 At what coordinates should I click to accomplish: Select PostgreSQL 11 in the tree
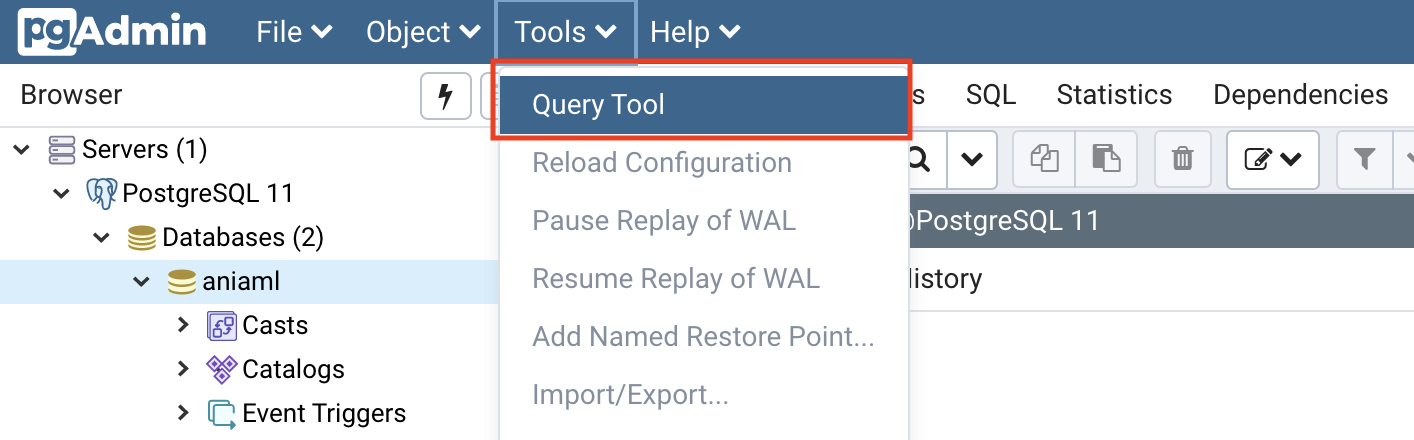point(208,193)
